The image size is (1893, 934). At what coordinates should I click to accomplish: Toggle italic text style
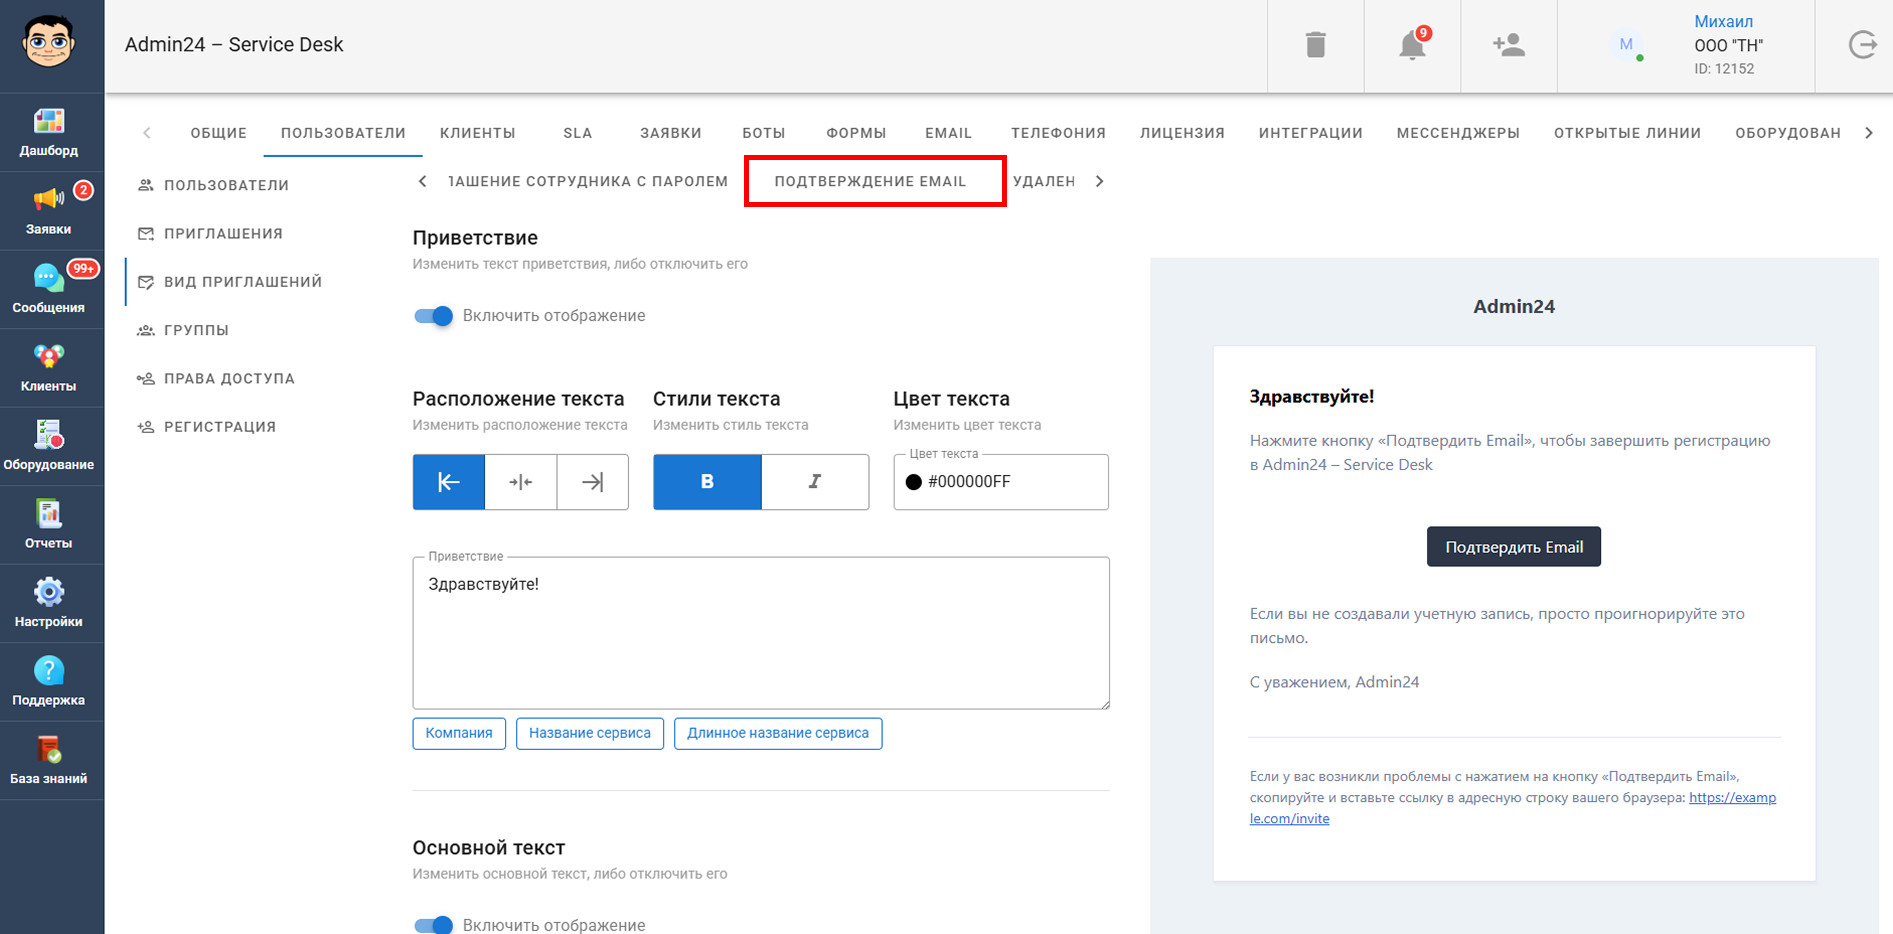tap(815, 482)
